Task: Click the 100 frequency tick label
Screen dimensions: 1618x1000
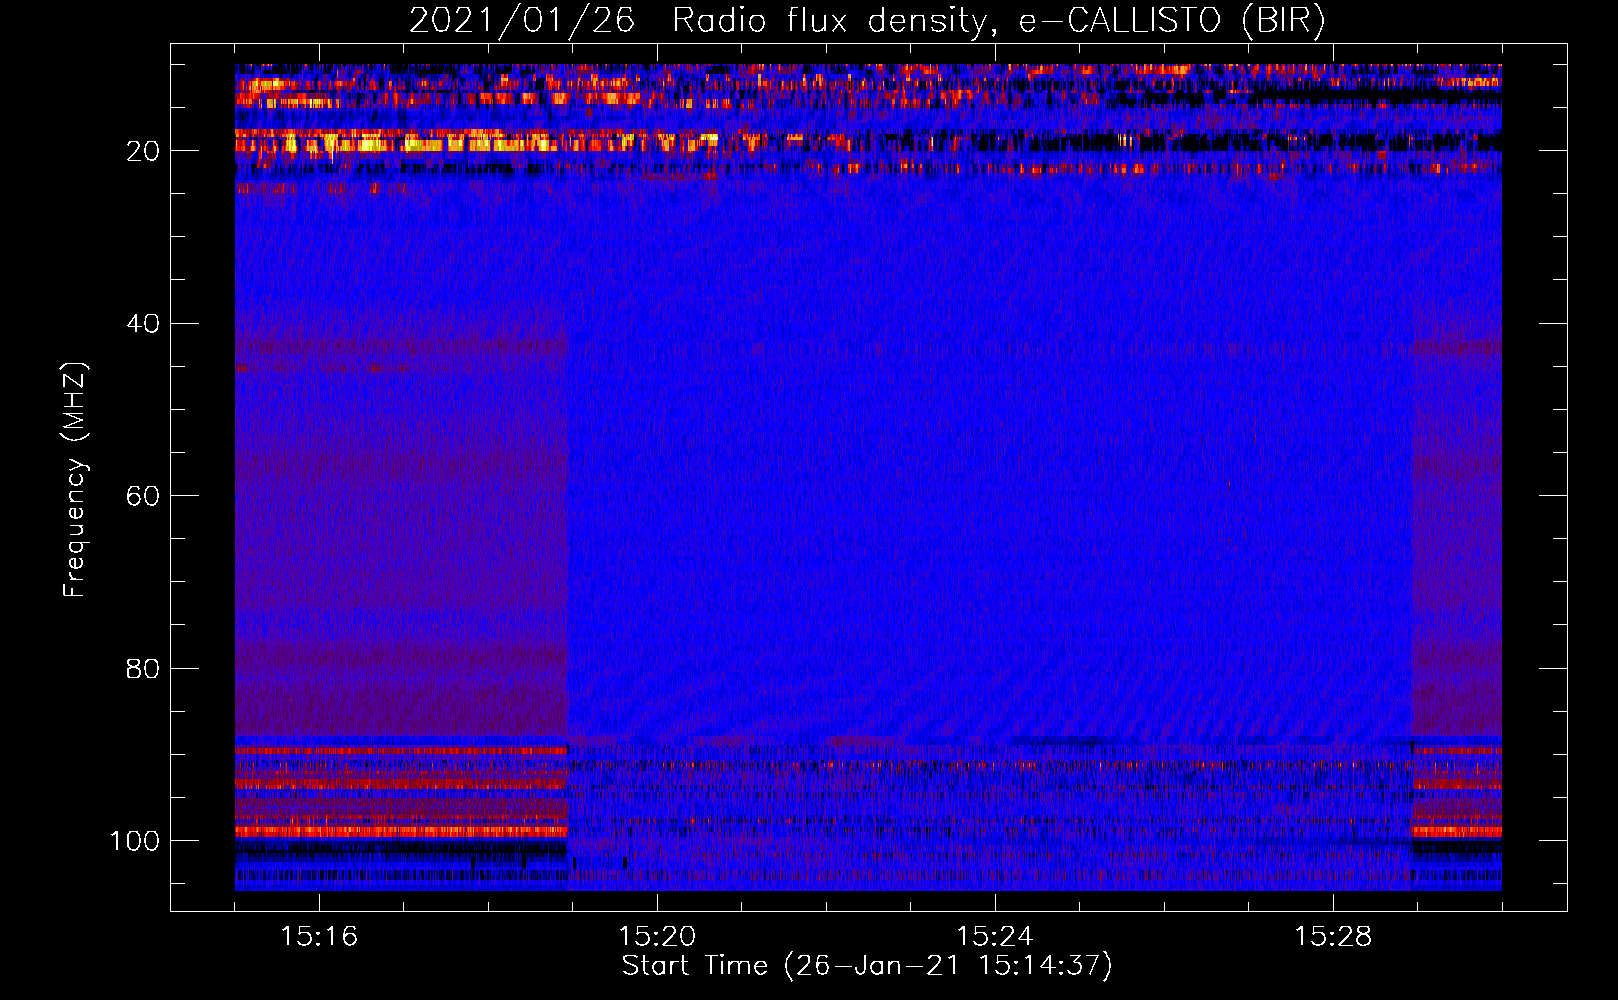Action: click(135, 841)
